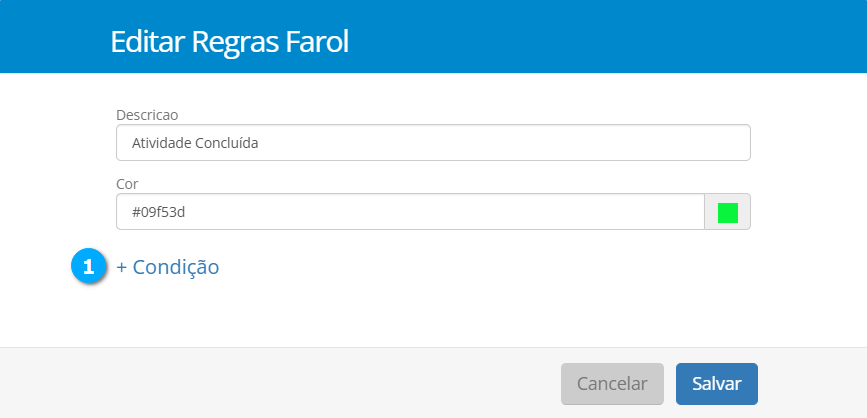Add a new condition with + Condição
This screenshot has height=418, width=867.
coord(168,267)
